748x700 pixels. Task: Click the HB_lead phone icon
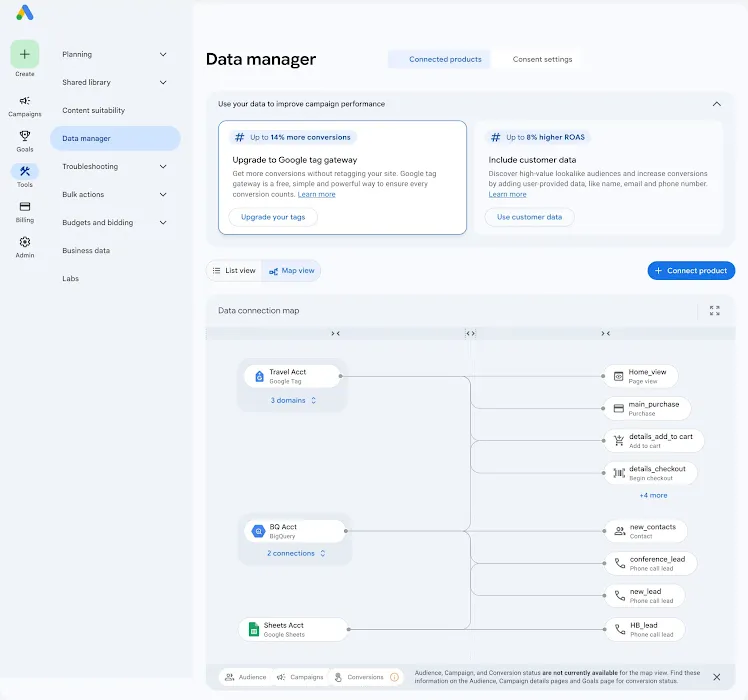pyautogui.click(x=620, y=629)
